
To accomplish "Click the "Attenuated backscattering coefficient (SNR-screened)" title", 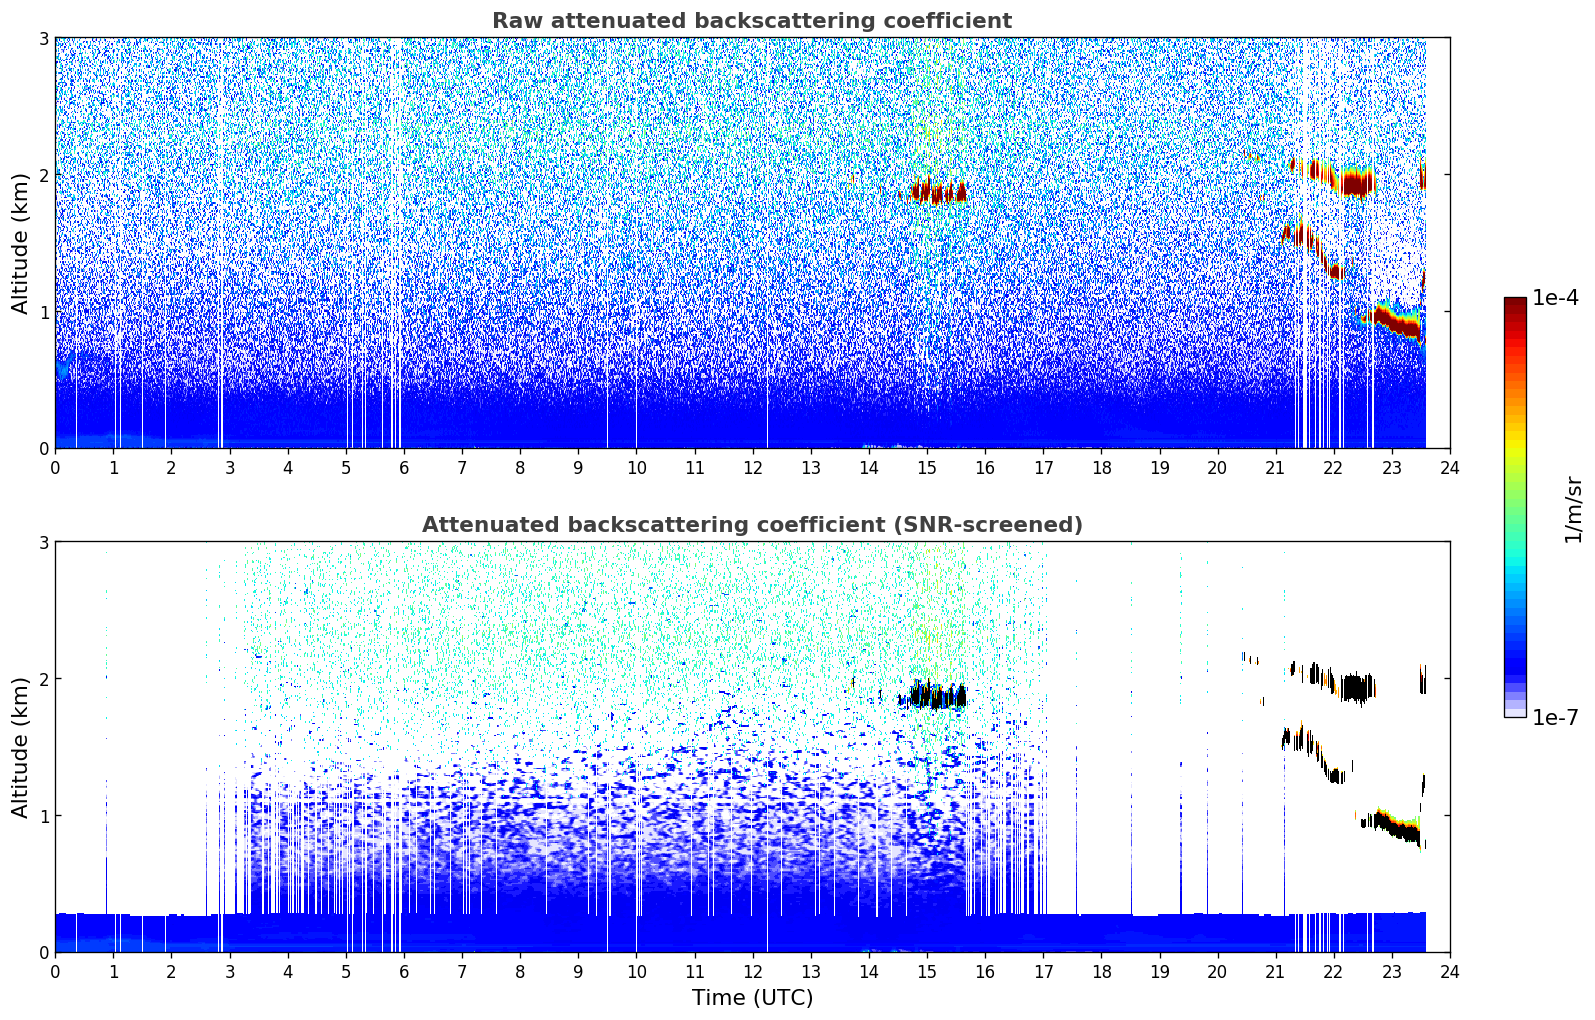I will 752,525.
